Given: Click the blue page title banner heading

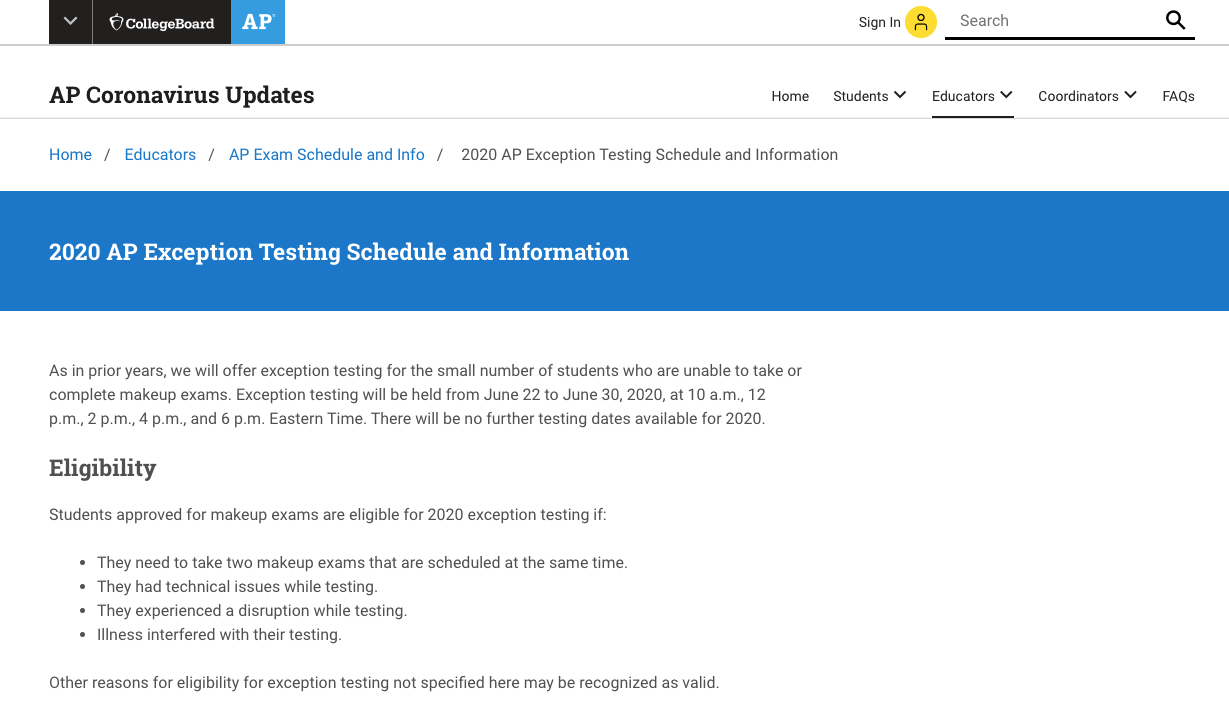Looking at the screenshot, I should point(339,252).
